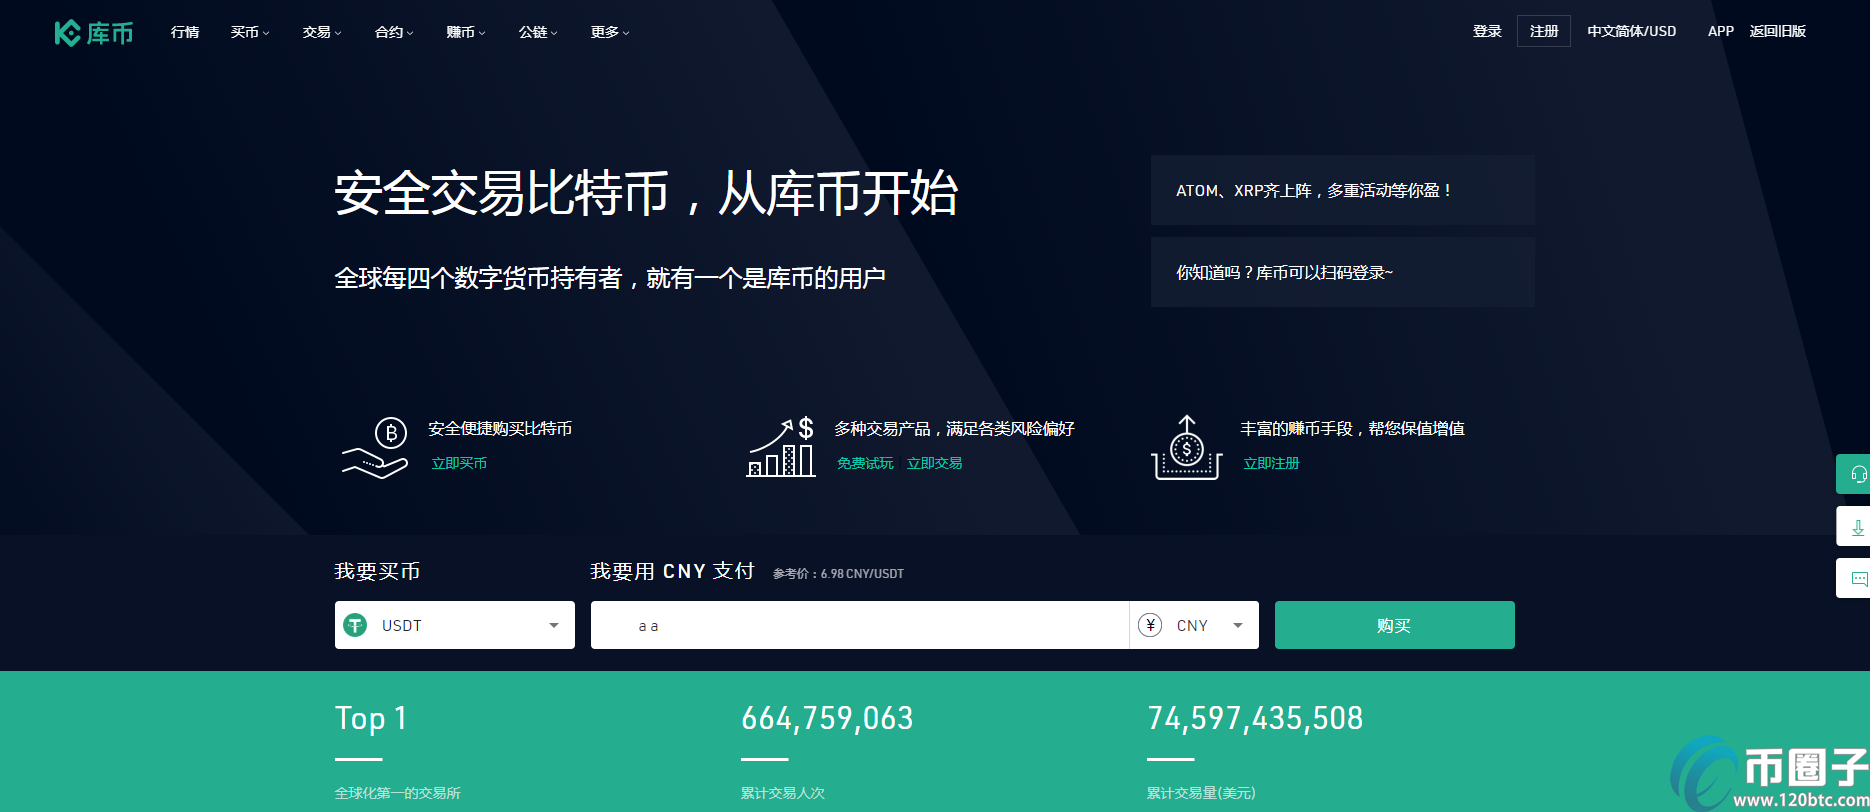Click the 注册 register button
Screen dimensions: 1870x812
pyautogui.click(x=1543, y=31)
